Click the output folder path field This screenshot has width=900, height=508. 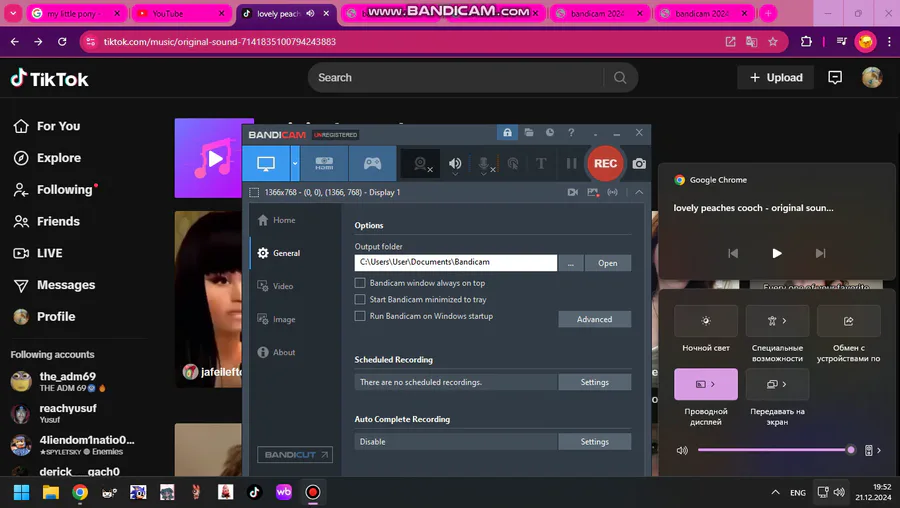[456, 262]
